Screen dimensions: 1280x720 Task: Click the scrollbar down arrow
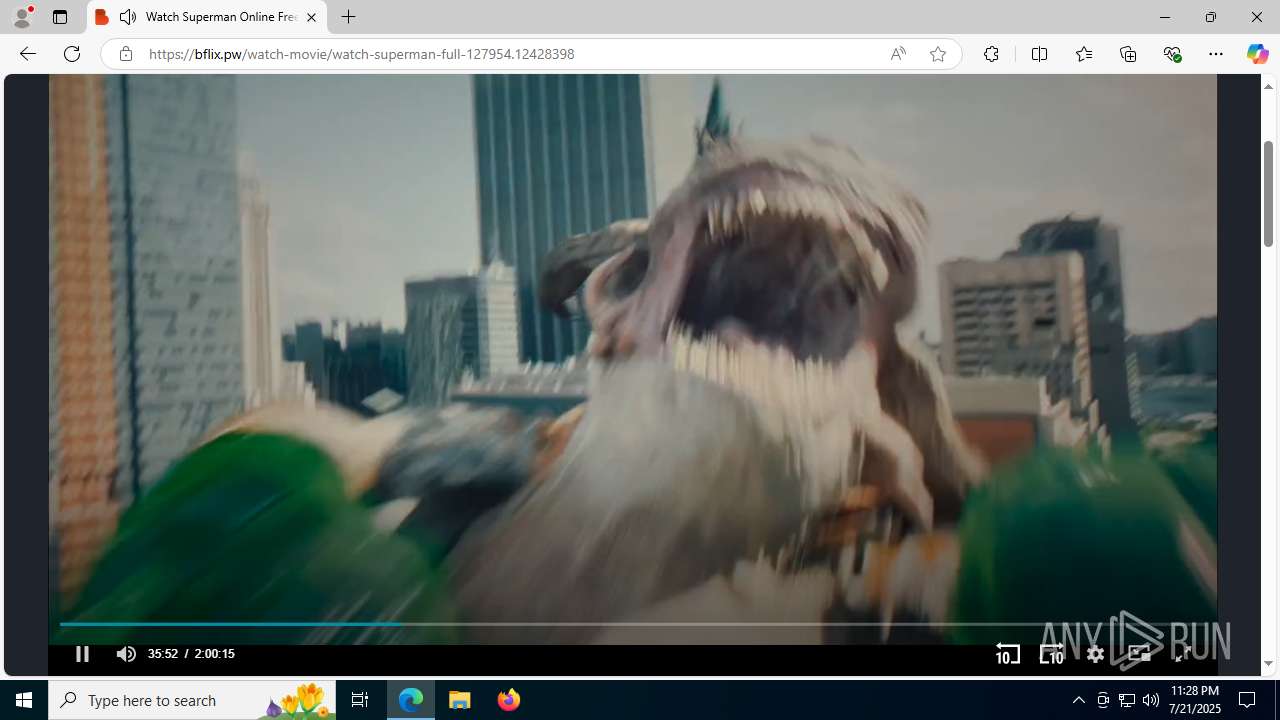click(x=1268, y=664)
